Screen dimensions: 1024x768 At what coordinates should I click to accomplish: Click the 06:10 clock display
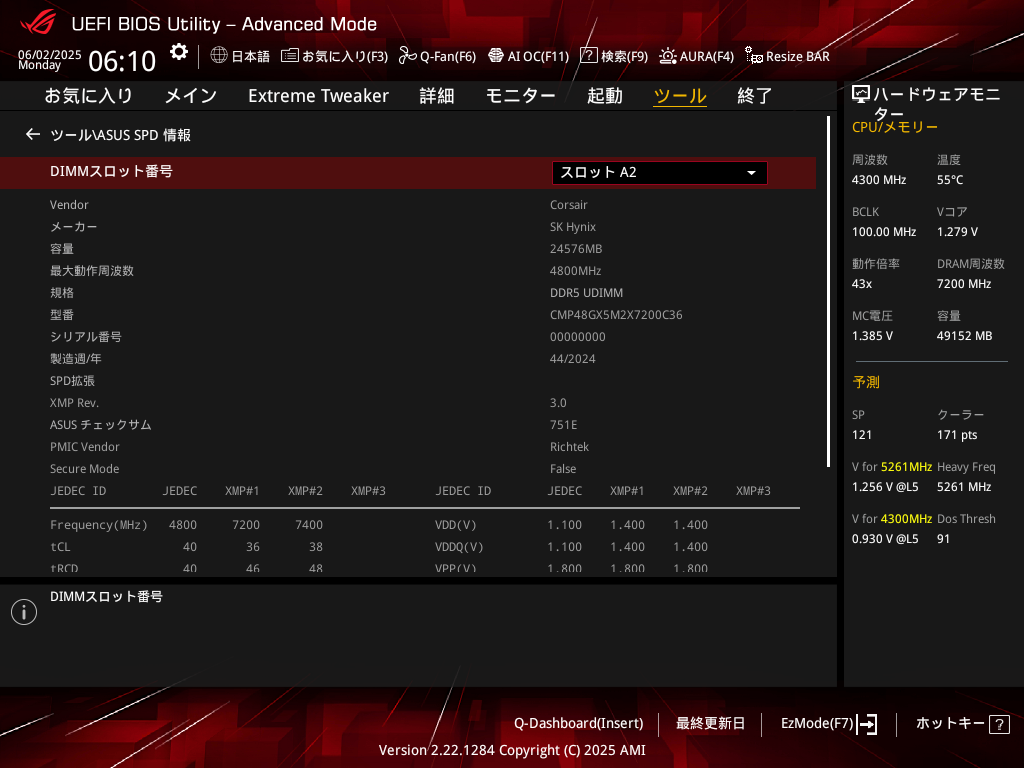122,62
